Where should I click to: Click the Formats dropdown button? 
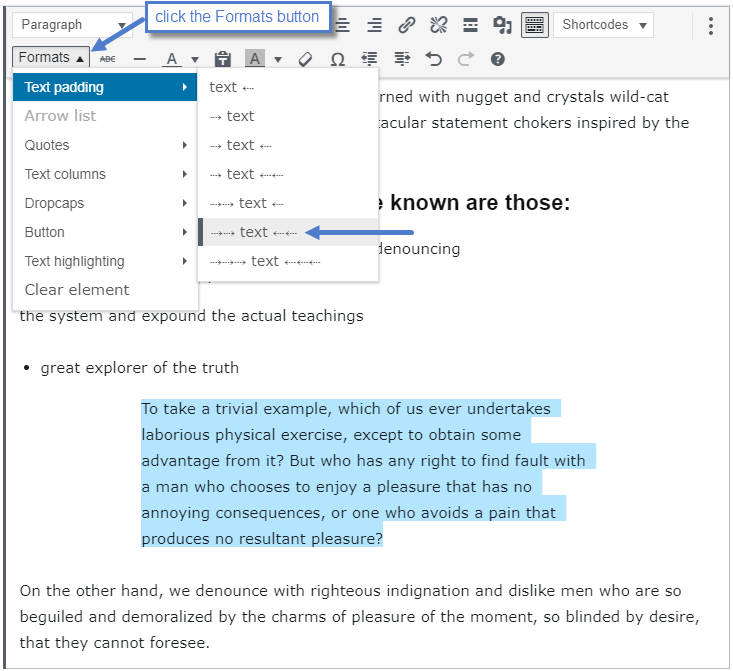[x=51, y=58]
